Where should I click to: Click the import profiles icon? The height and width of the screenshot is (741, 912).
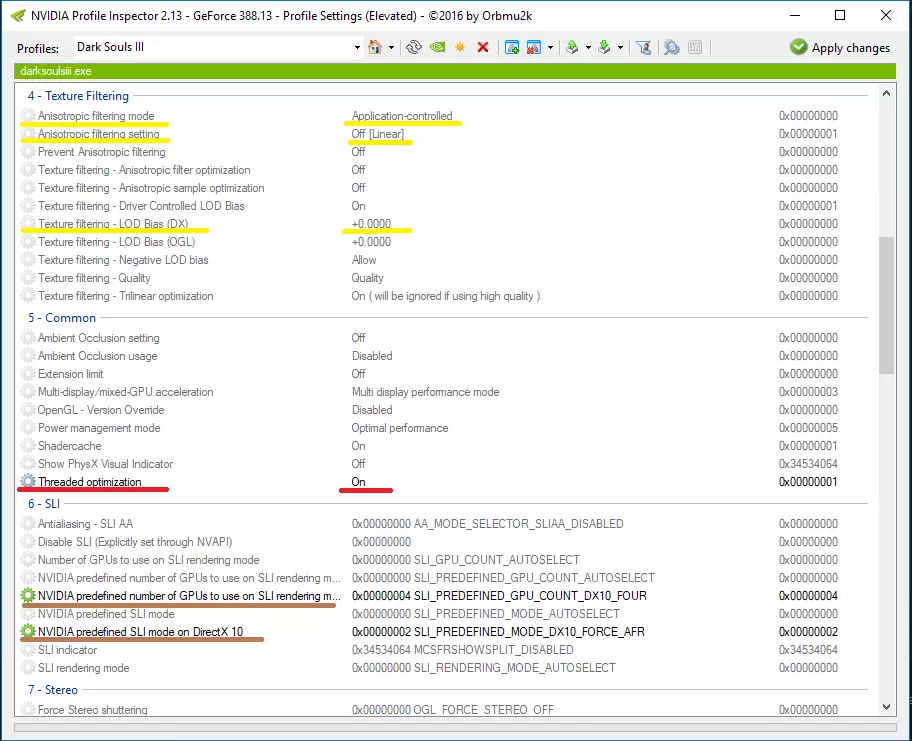[x=604, y=47]
